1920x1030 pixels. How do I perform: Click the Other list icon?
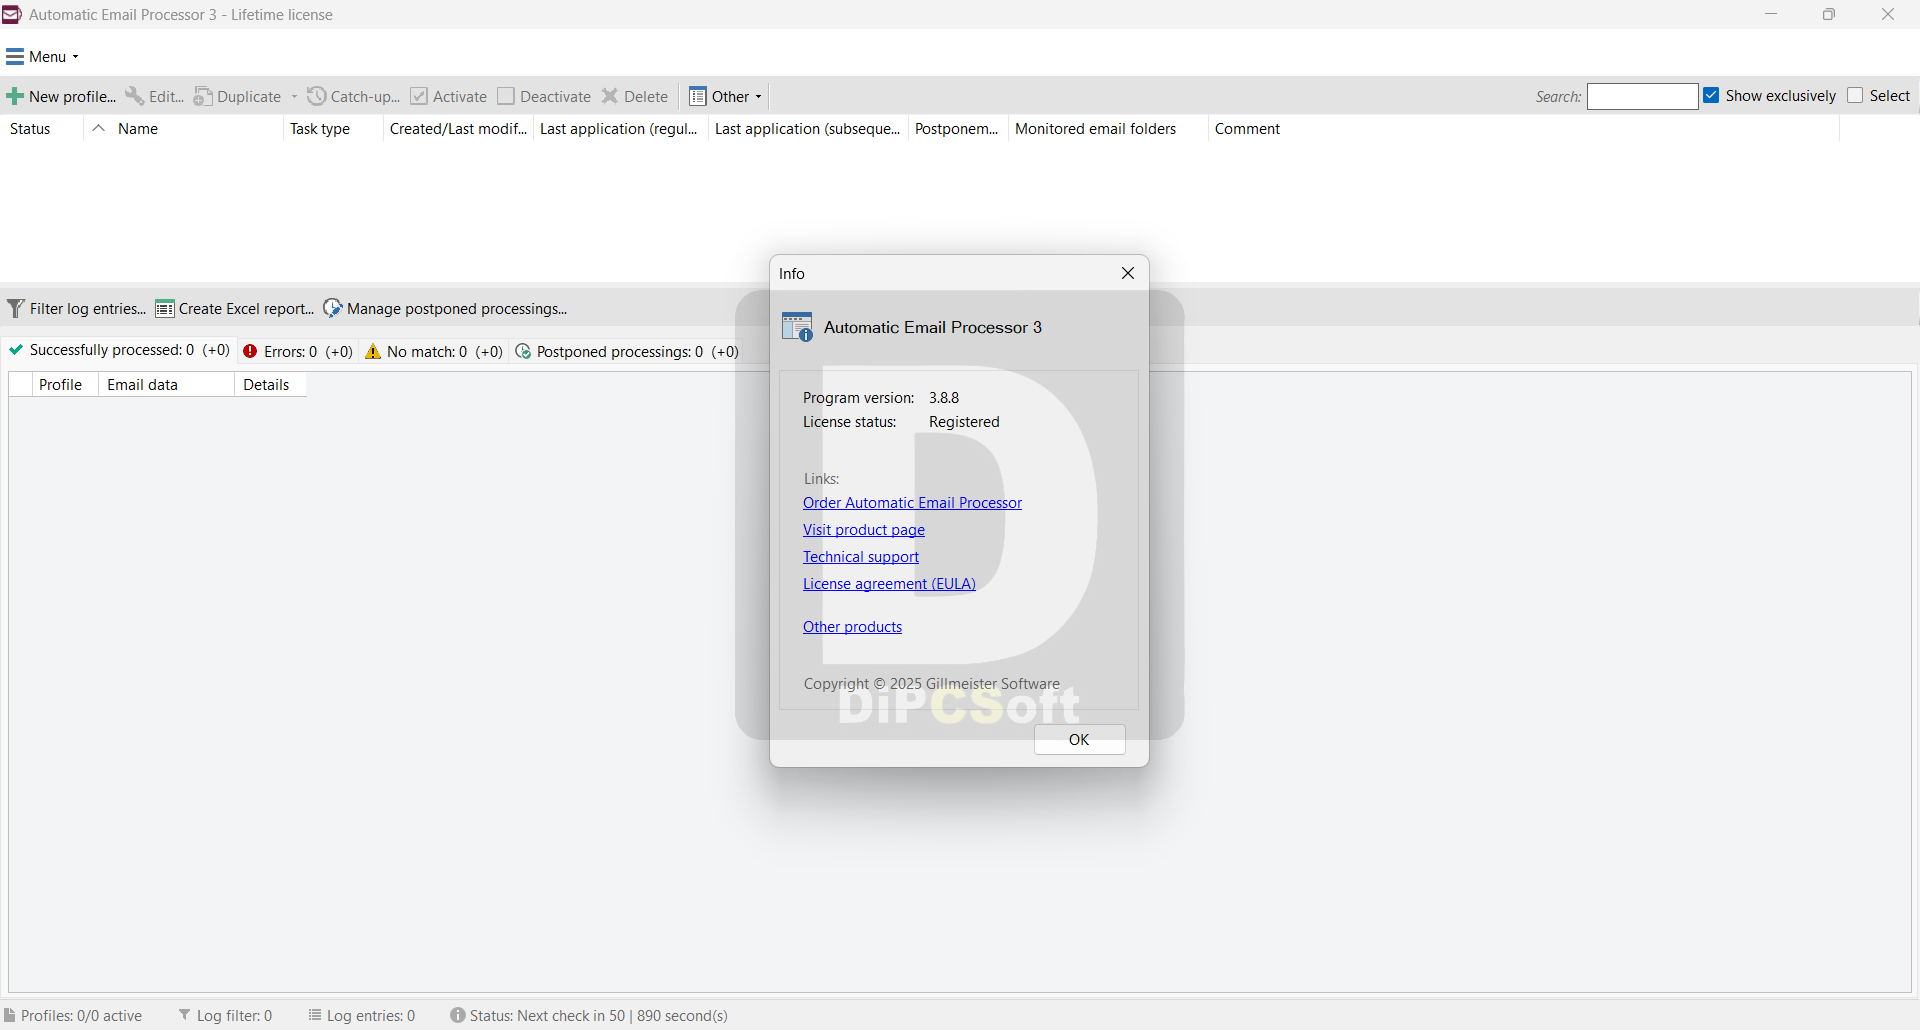coord(698,96)
